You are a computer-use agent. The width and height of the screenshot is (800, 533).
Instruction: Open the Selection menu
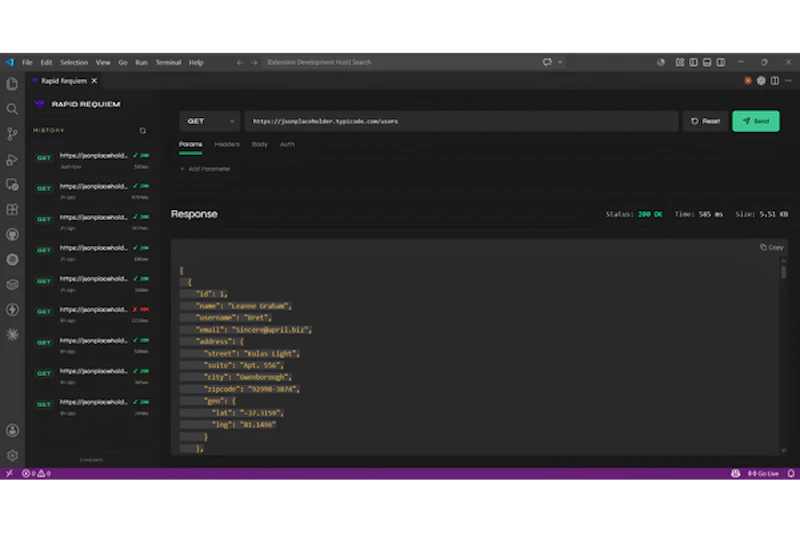pos(74,62)
